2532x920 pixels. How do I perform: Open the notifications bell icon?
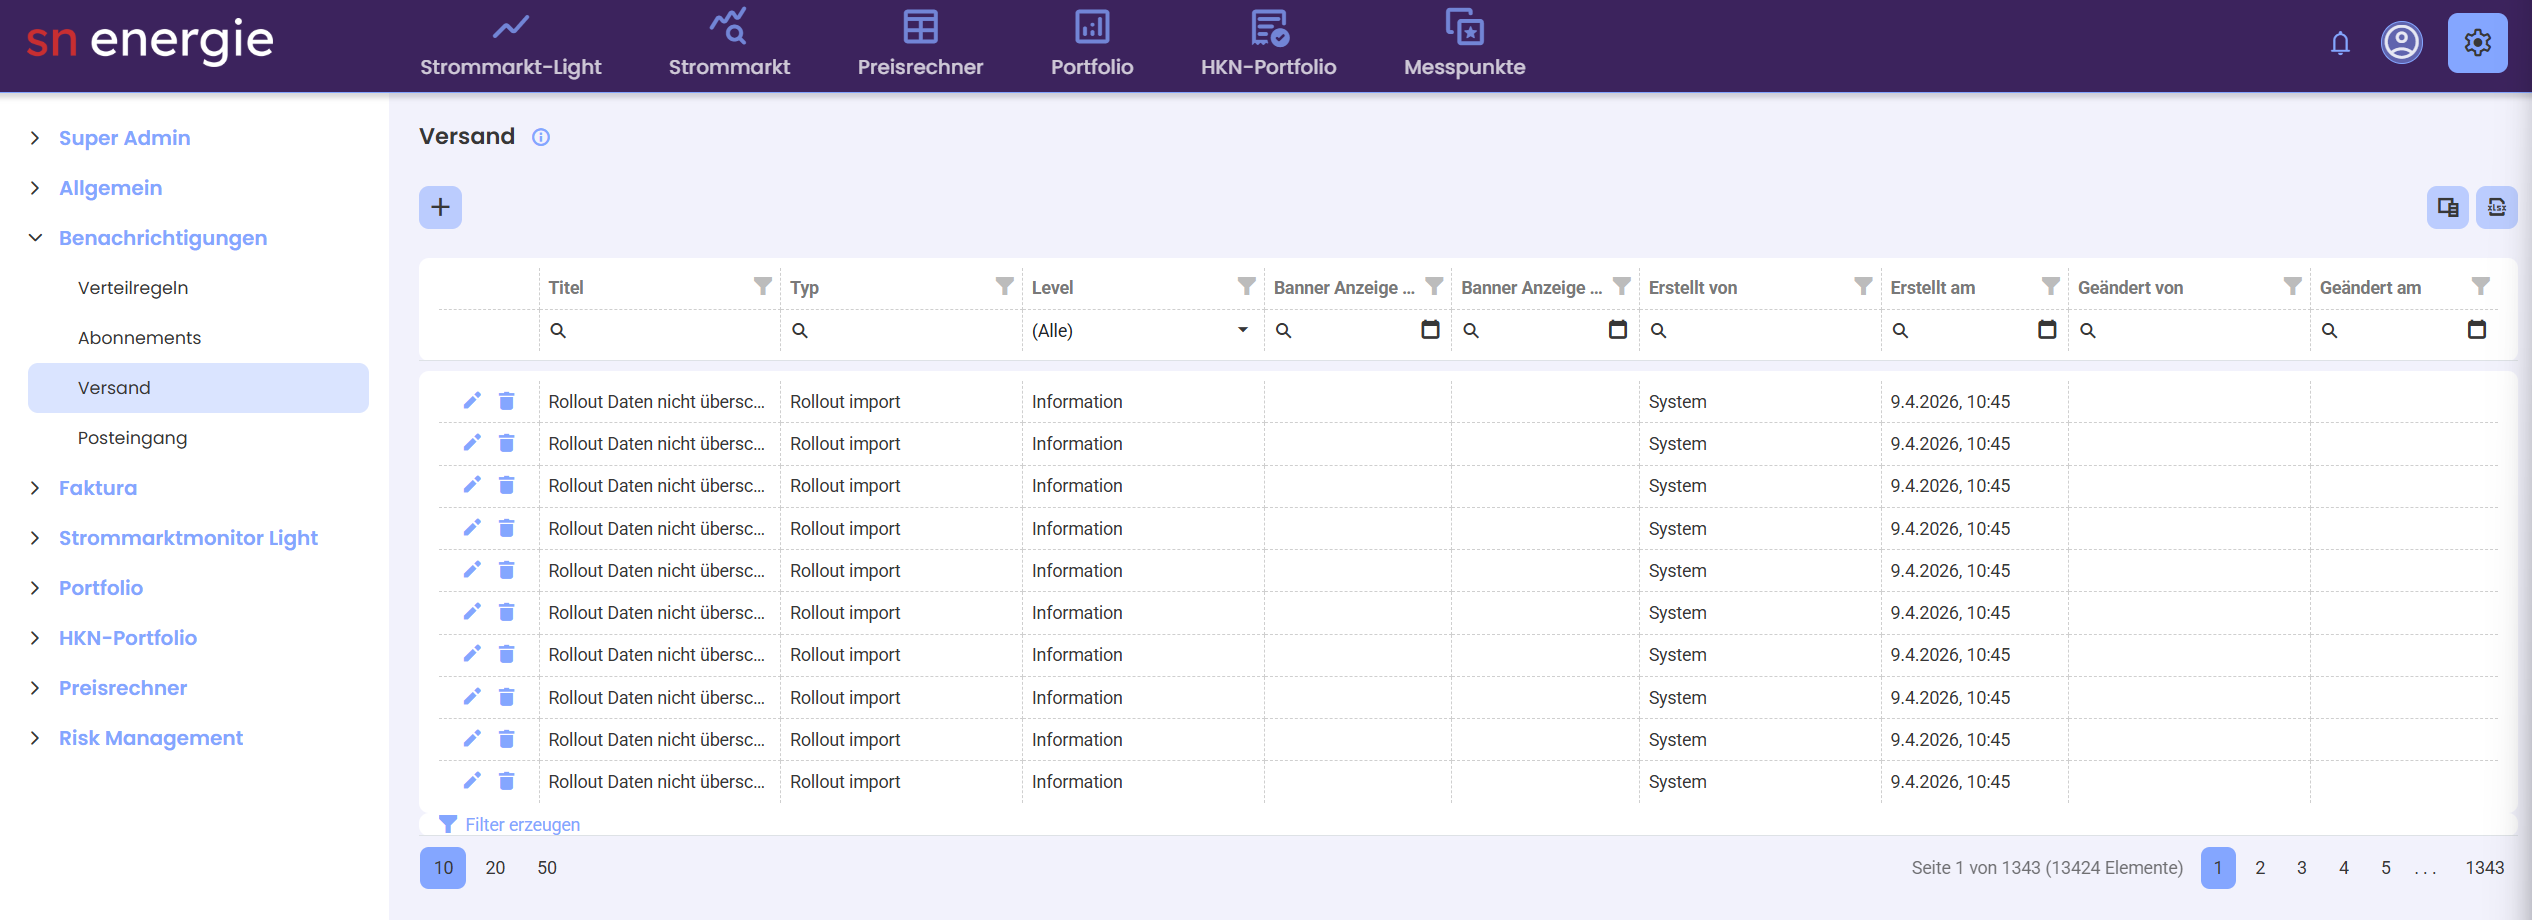2340,43
